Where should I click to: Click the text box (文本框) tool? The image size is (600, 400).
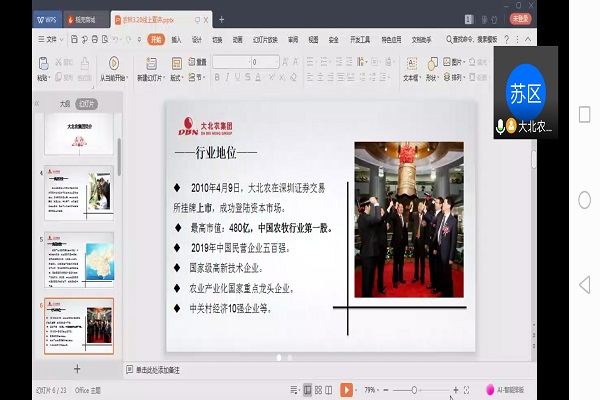click(x=410, y=65)
